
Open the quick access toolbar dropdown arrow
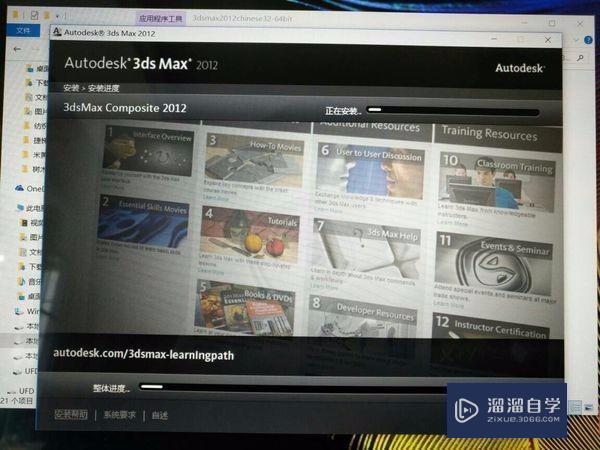pos(57,16)
